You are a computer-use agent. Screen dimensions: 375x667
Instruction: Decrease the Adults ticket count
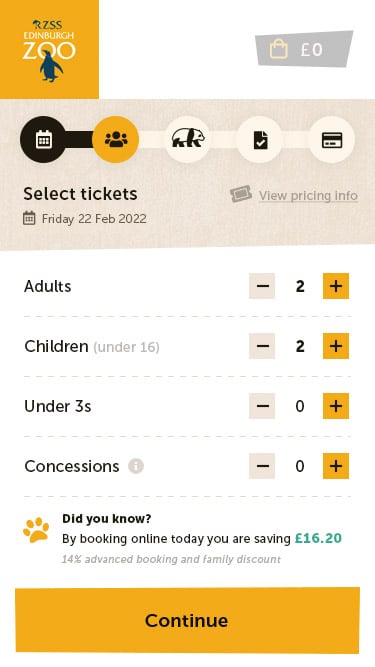point(262,286)
